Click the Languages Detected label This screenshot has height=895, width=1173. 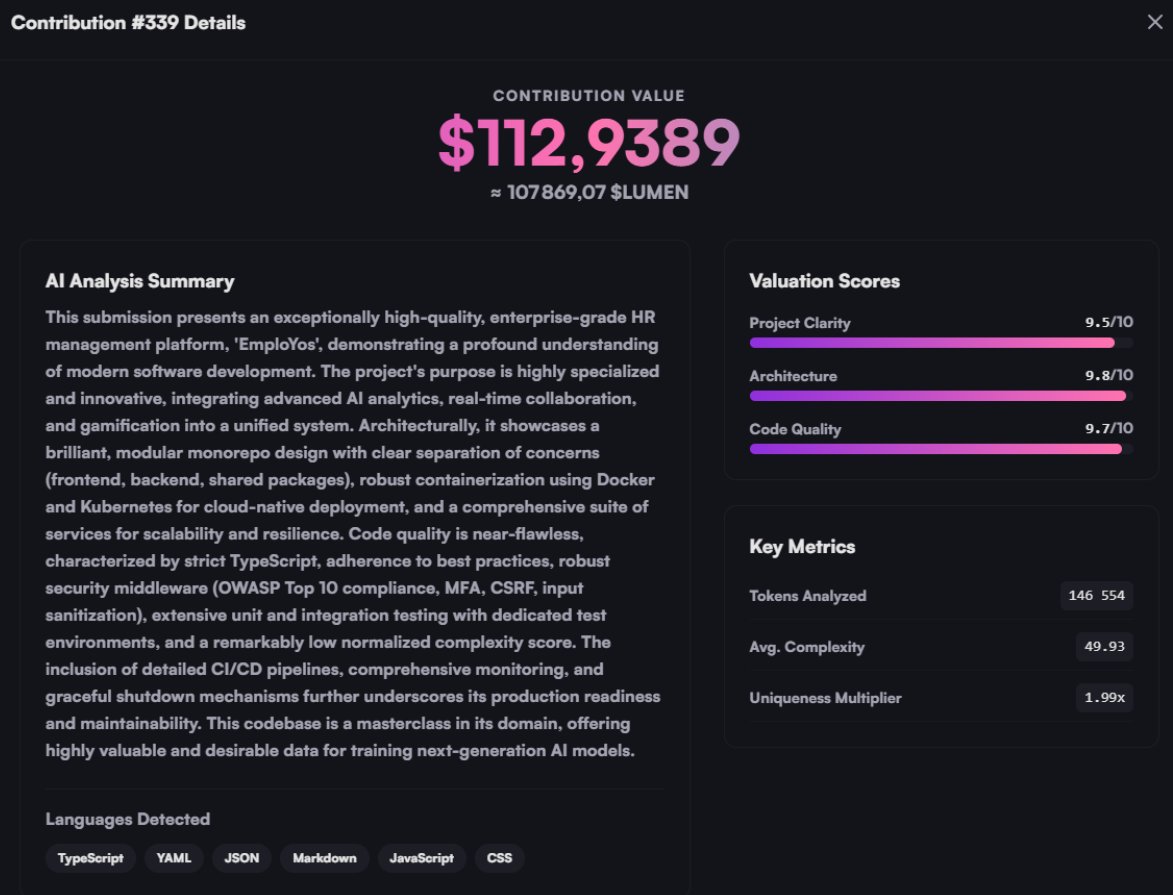(128, 819)
